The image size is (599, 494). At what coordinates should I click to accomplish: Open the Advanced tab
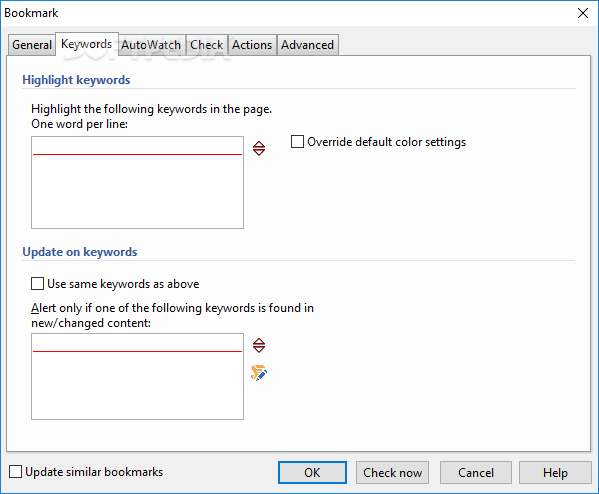point(308,45)
